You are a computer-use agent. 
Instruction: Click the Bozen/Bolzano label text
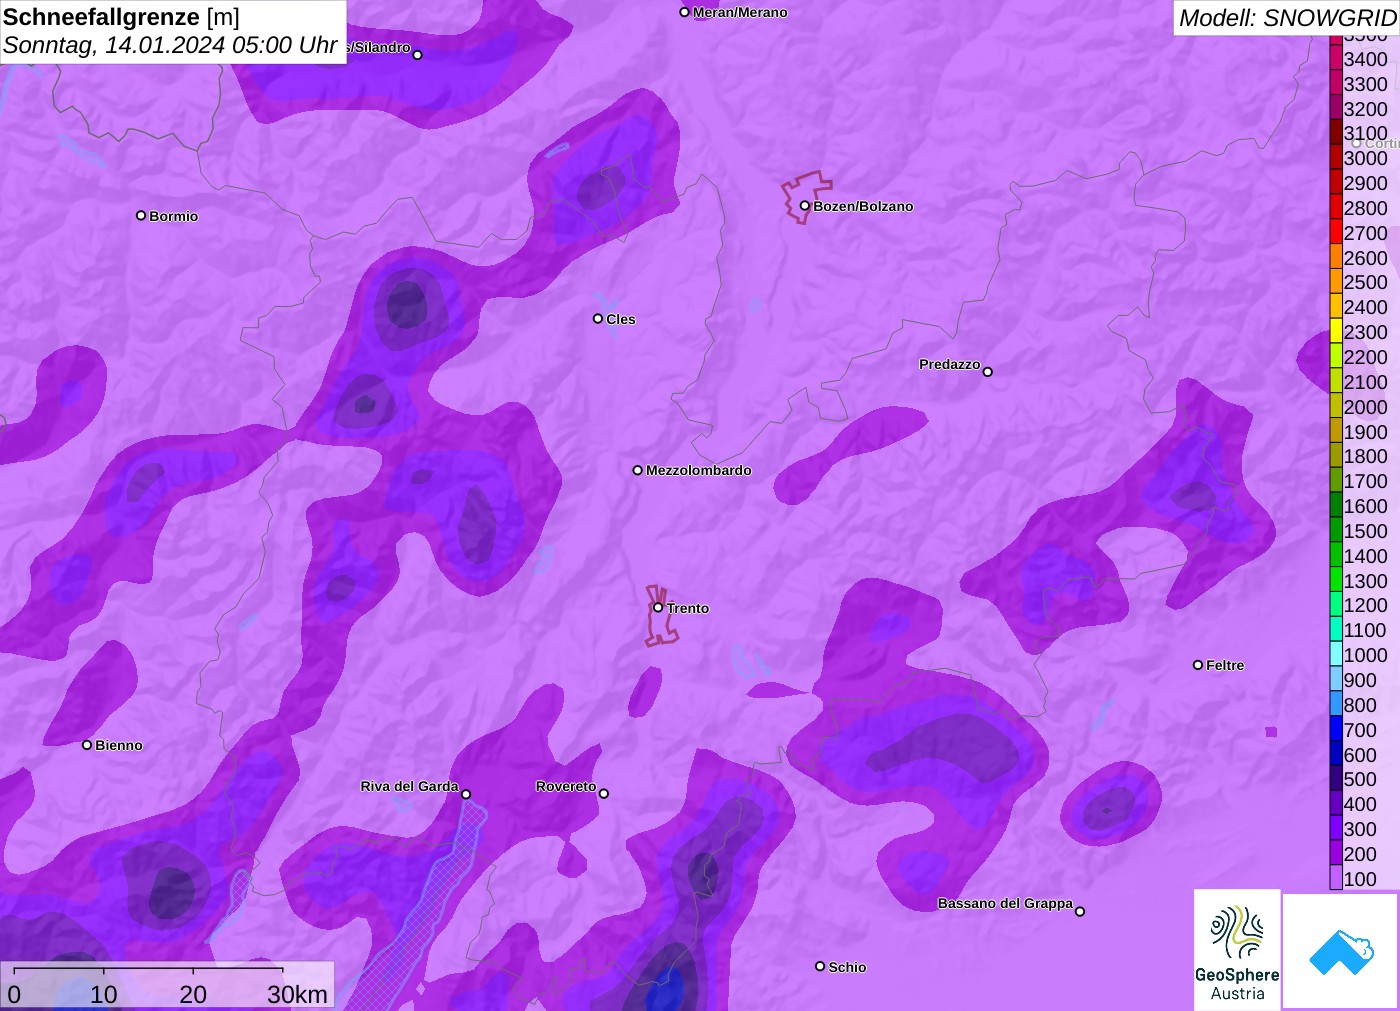863,206
